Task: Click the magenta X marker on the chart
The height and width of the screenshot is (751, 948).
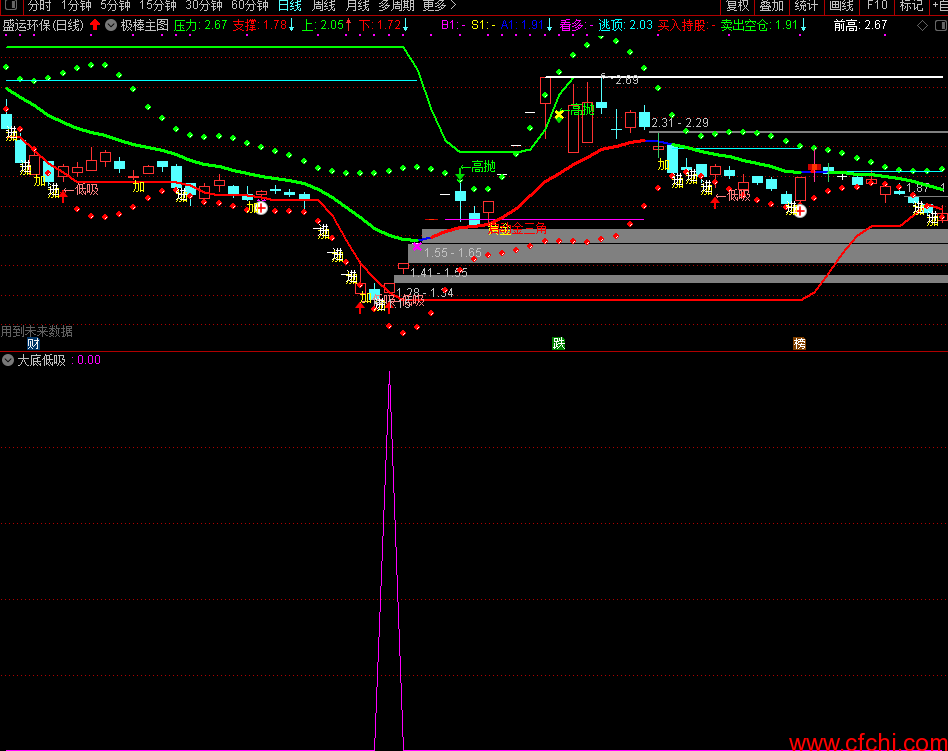Action: (417, 246)
